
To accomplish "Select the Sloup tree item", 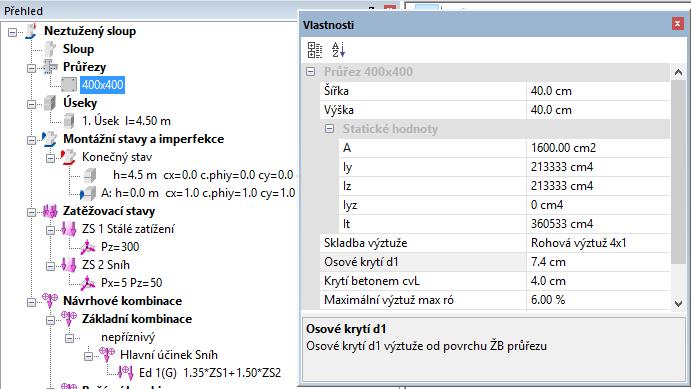I will coord(78,49).
